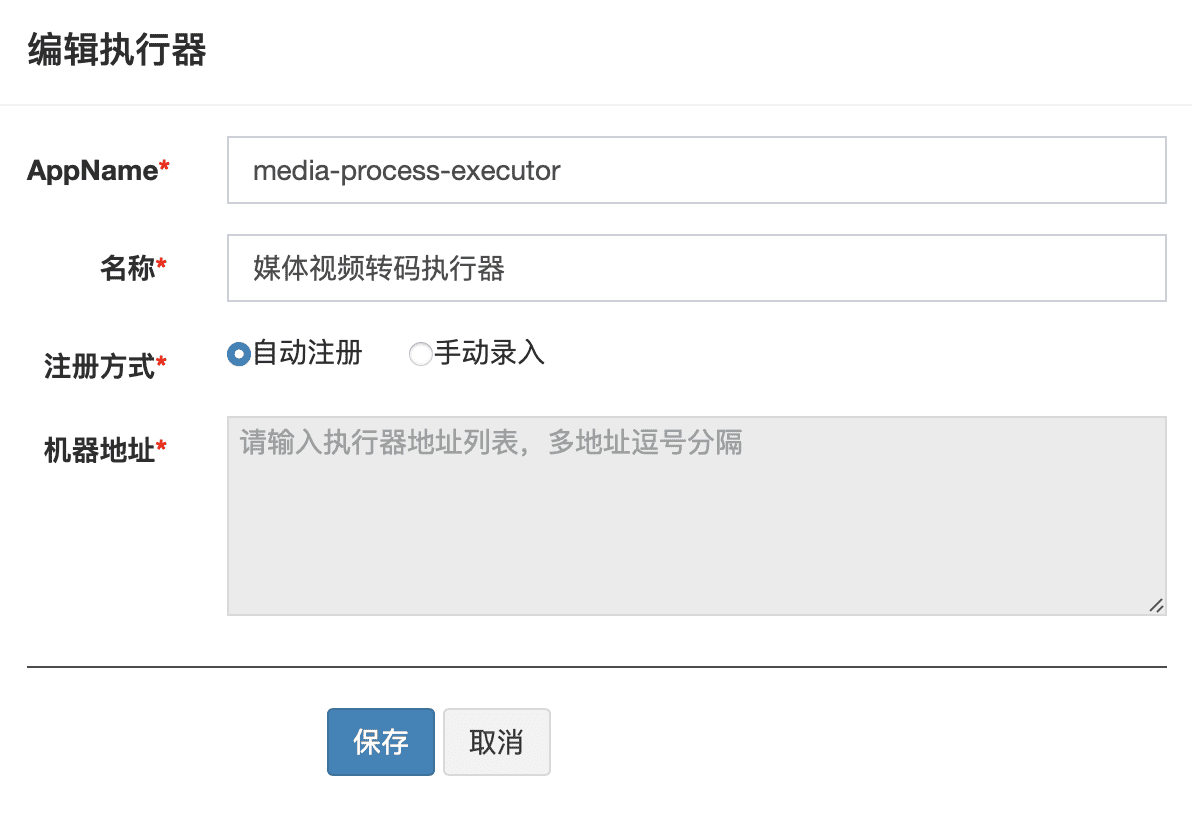Click the red asterisk beside 名称
This screenshot has width=1192, height=830.
[x=161, y=266]
